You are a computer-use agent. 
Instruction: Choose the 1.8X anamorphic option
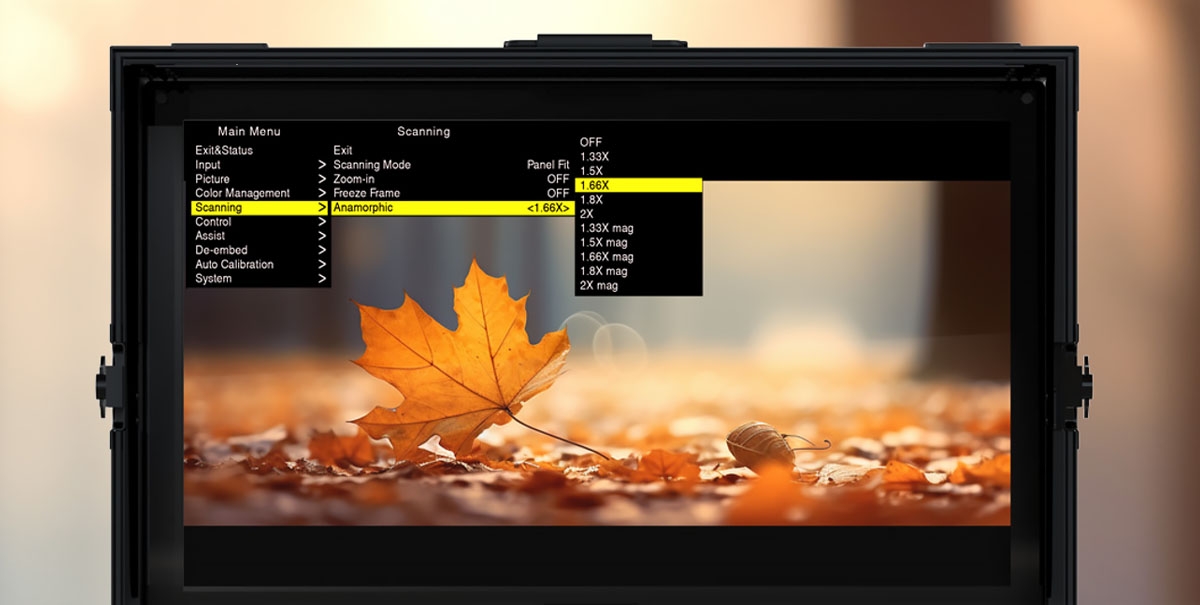point(592,200)
